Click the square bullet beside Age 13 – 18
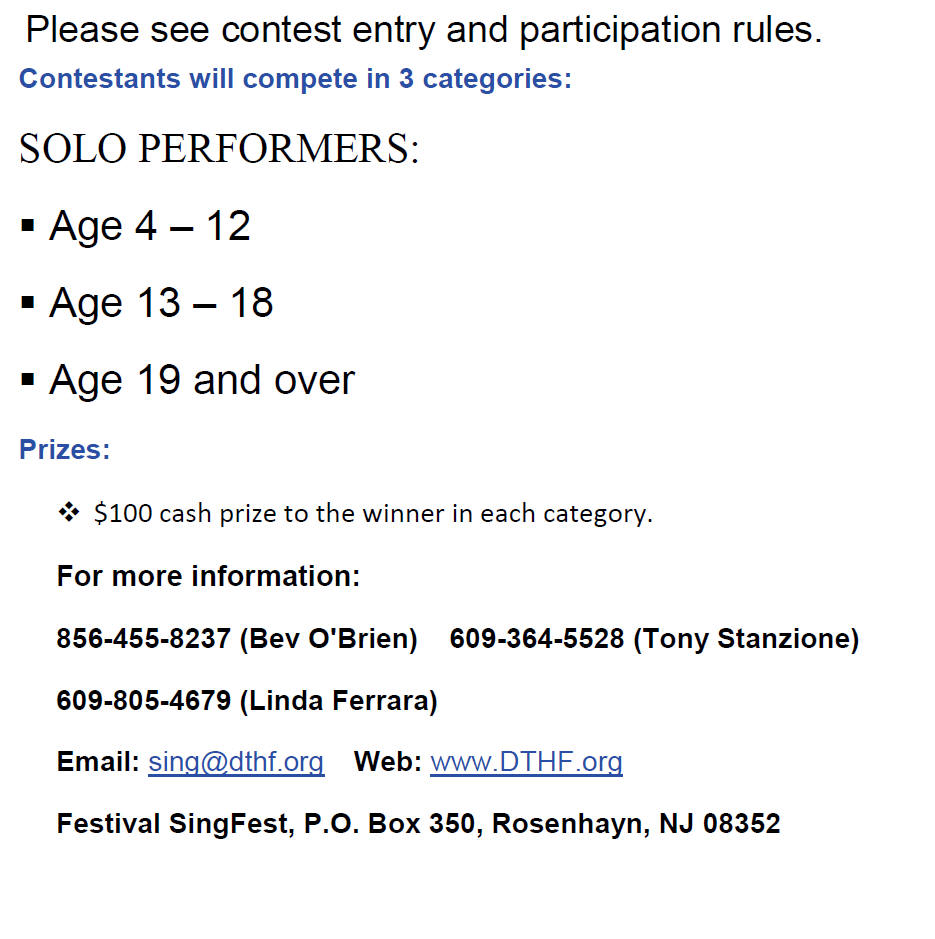This screenshot has width=935, height=939. (x=28, y=302)
